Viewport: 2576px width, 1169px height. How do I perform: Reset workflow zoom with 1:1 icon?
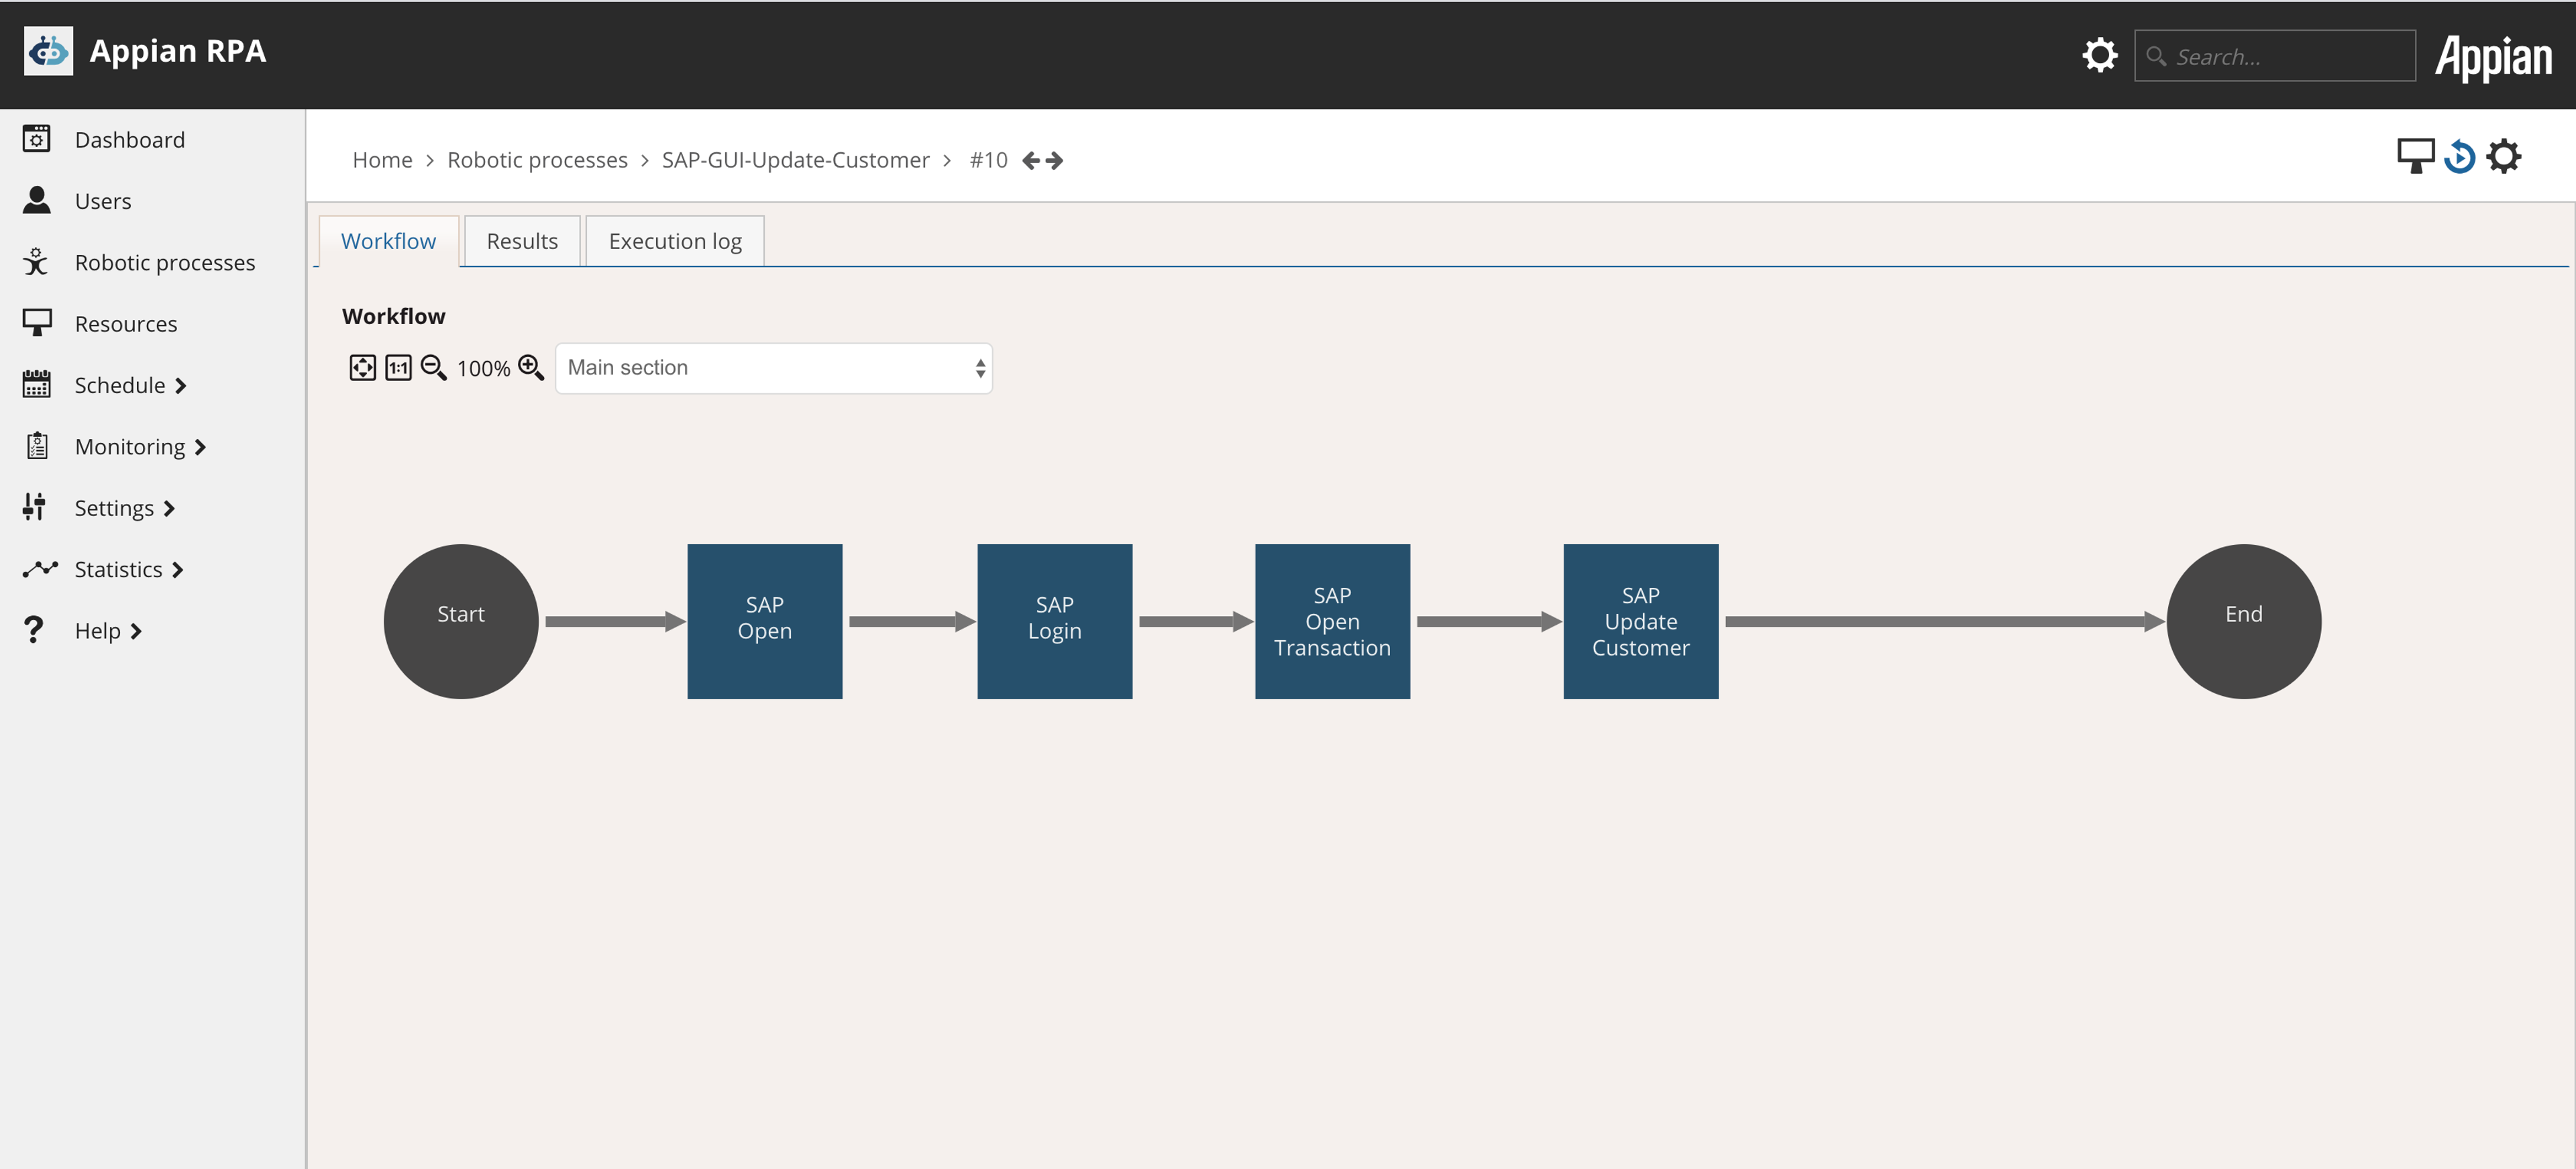pos(398,368)
